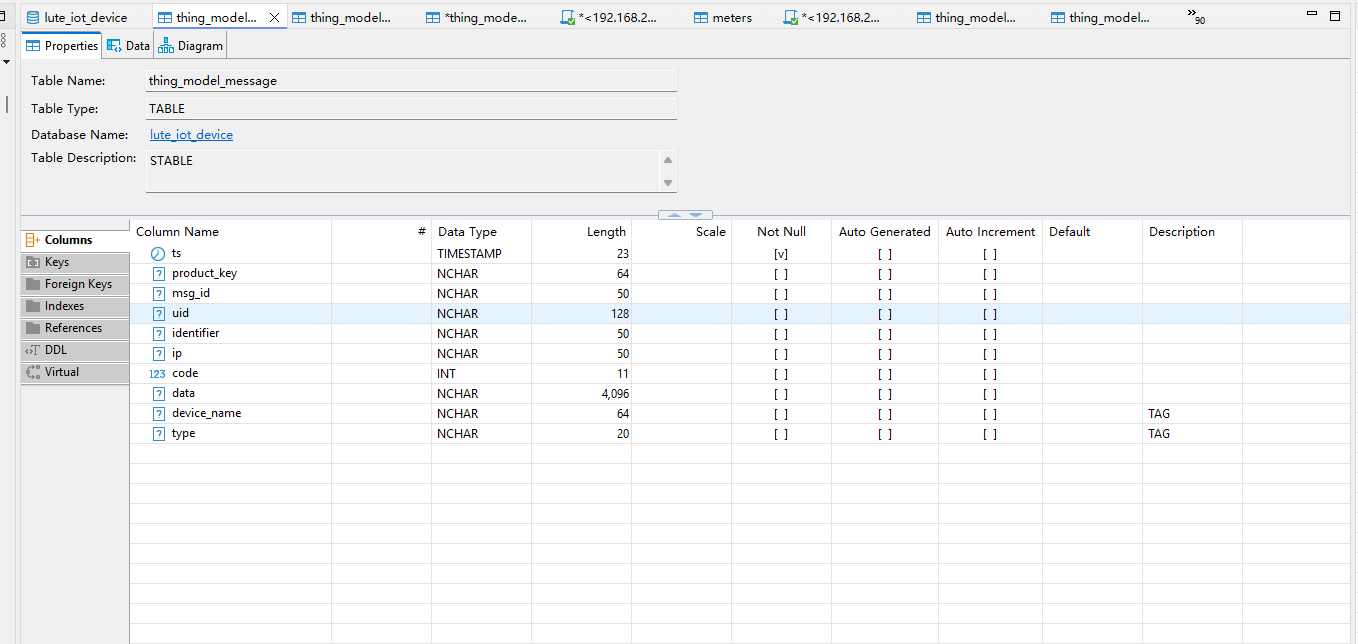Close the thing_model_message tab
The image size is (1358, 644).
point(274,18)
